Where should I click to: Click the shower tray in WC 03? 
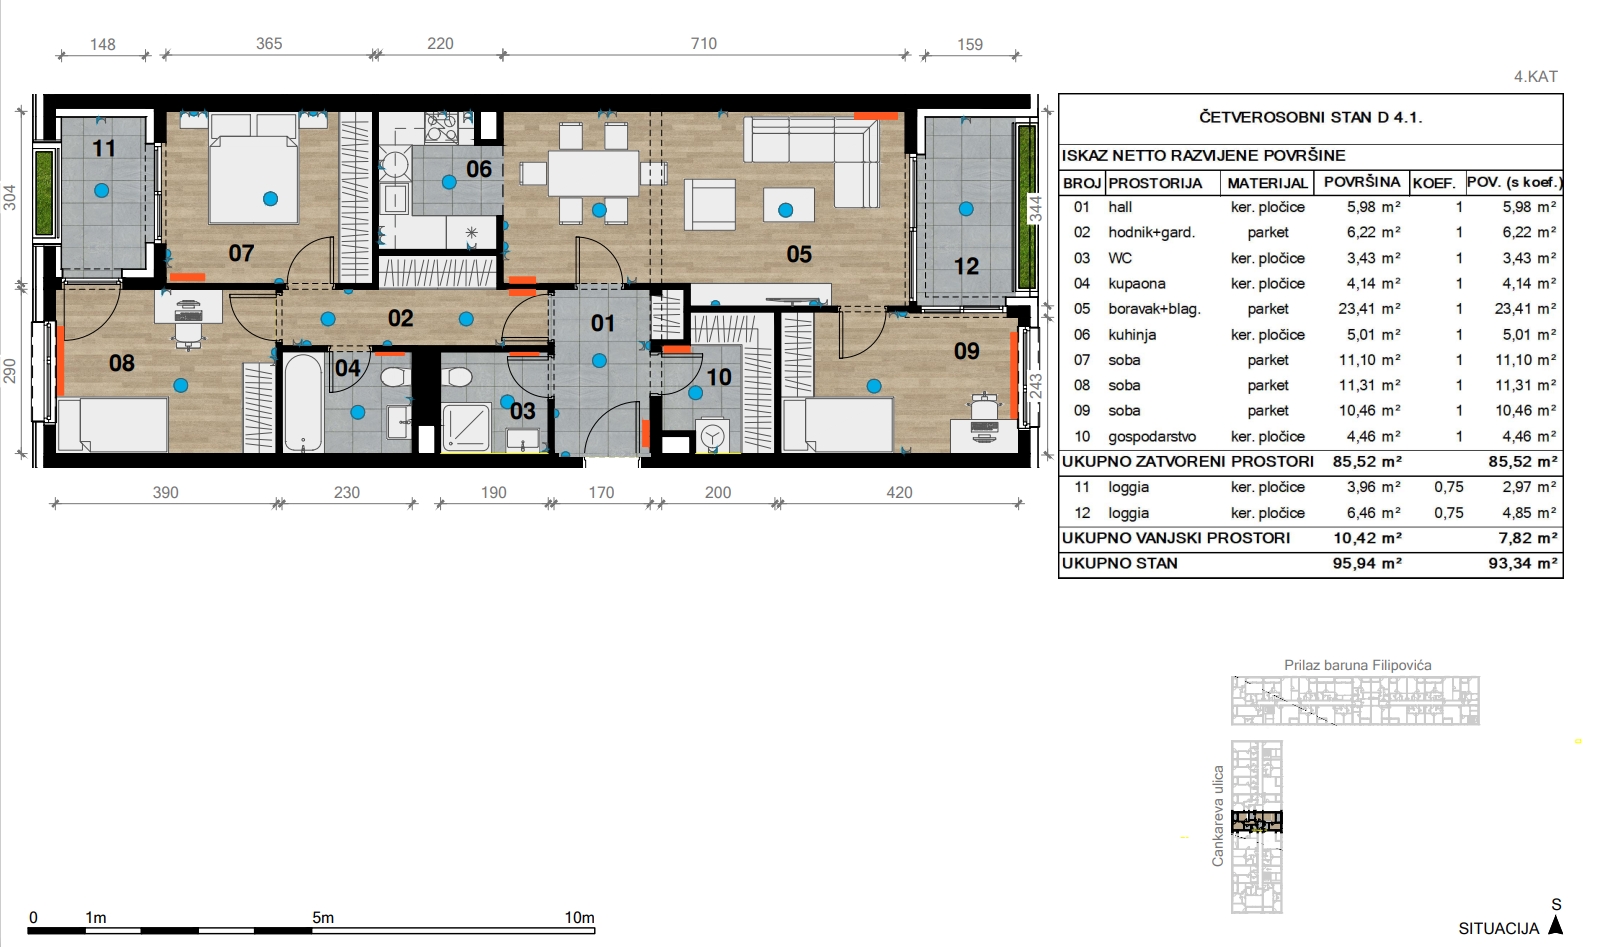coord(466,427)
